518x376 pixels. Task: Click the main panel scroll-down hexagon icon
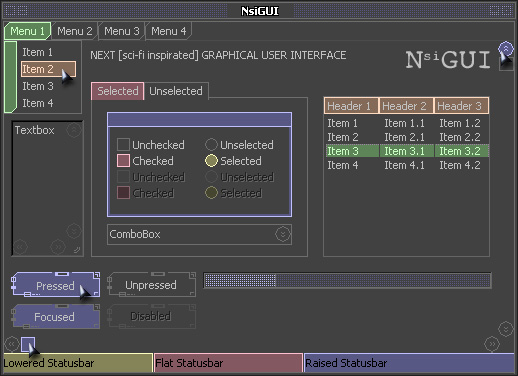point(506,329)
